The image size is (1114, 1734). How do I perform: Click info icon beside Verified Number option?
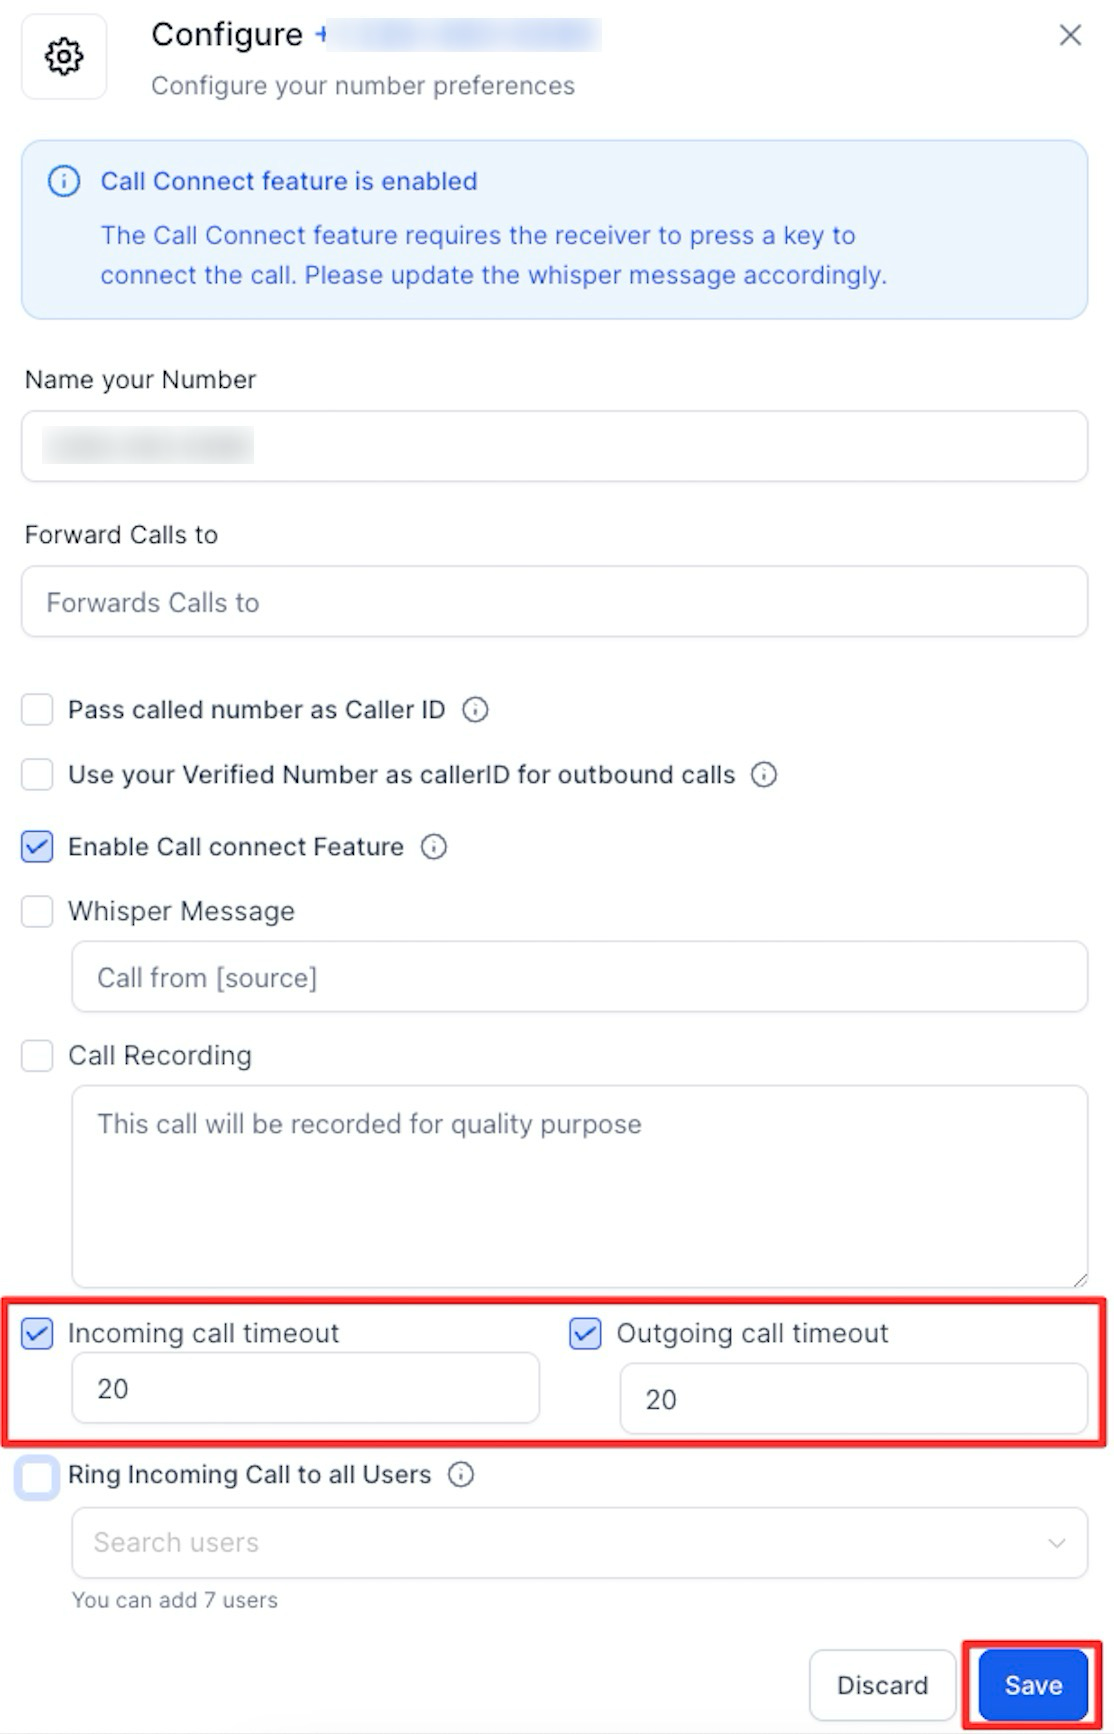(x=764, y=775)
